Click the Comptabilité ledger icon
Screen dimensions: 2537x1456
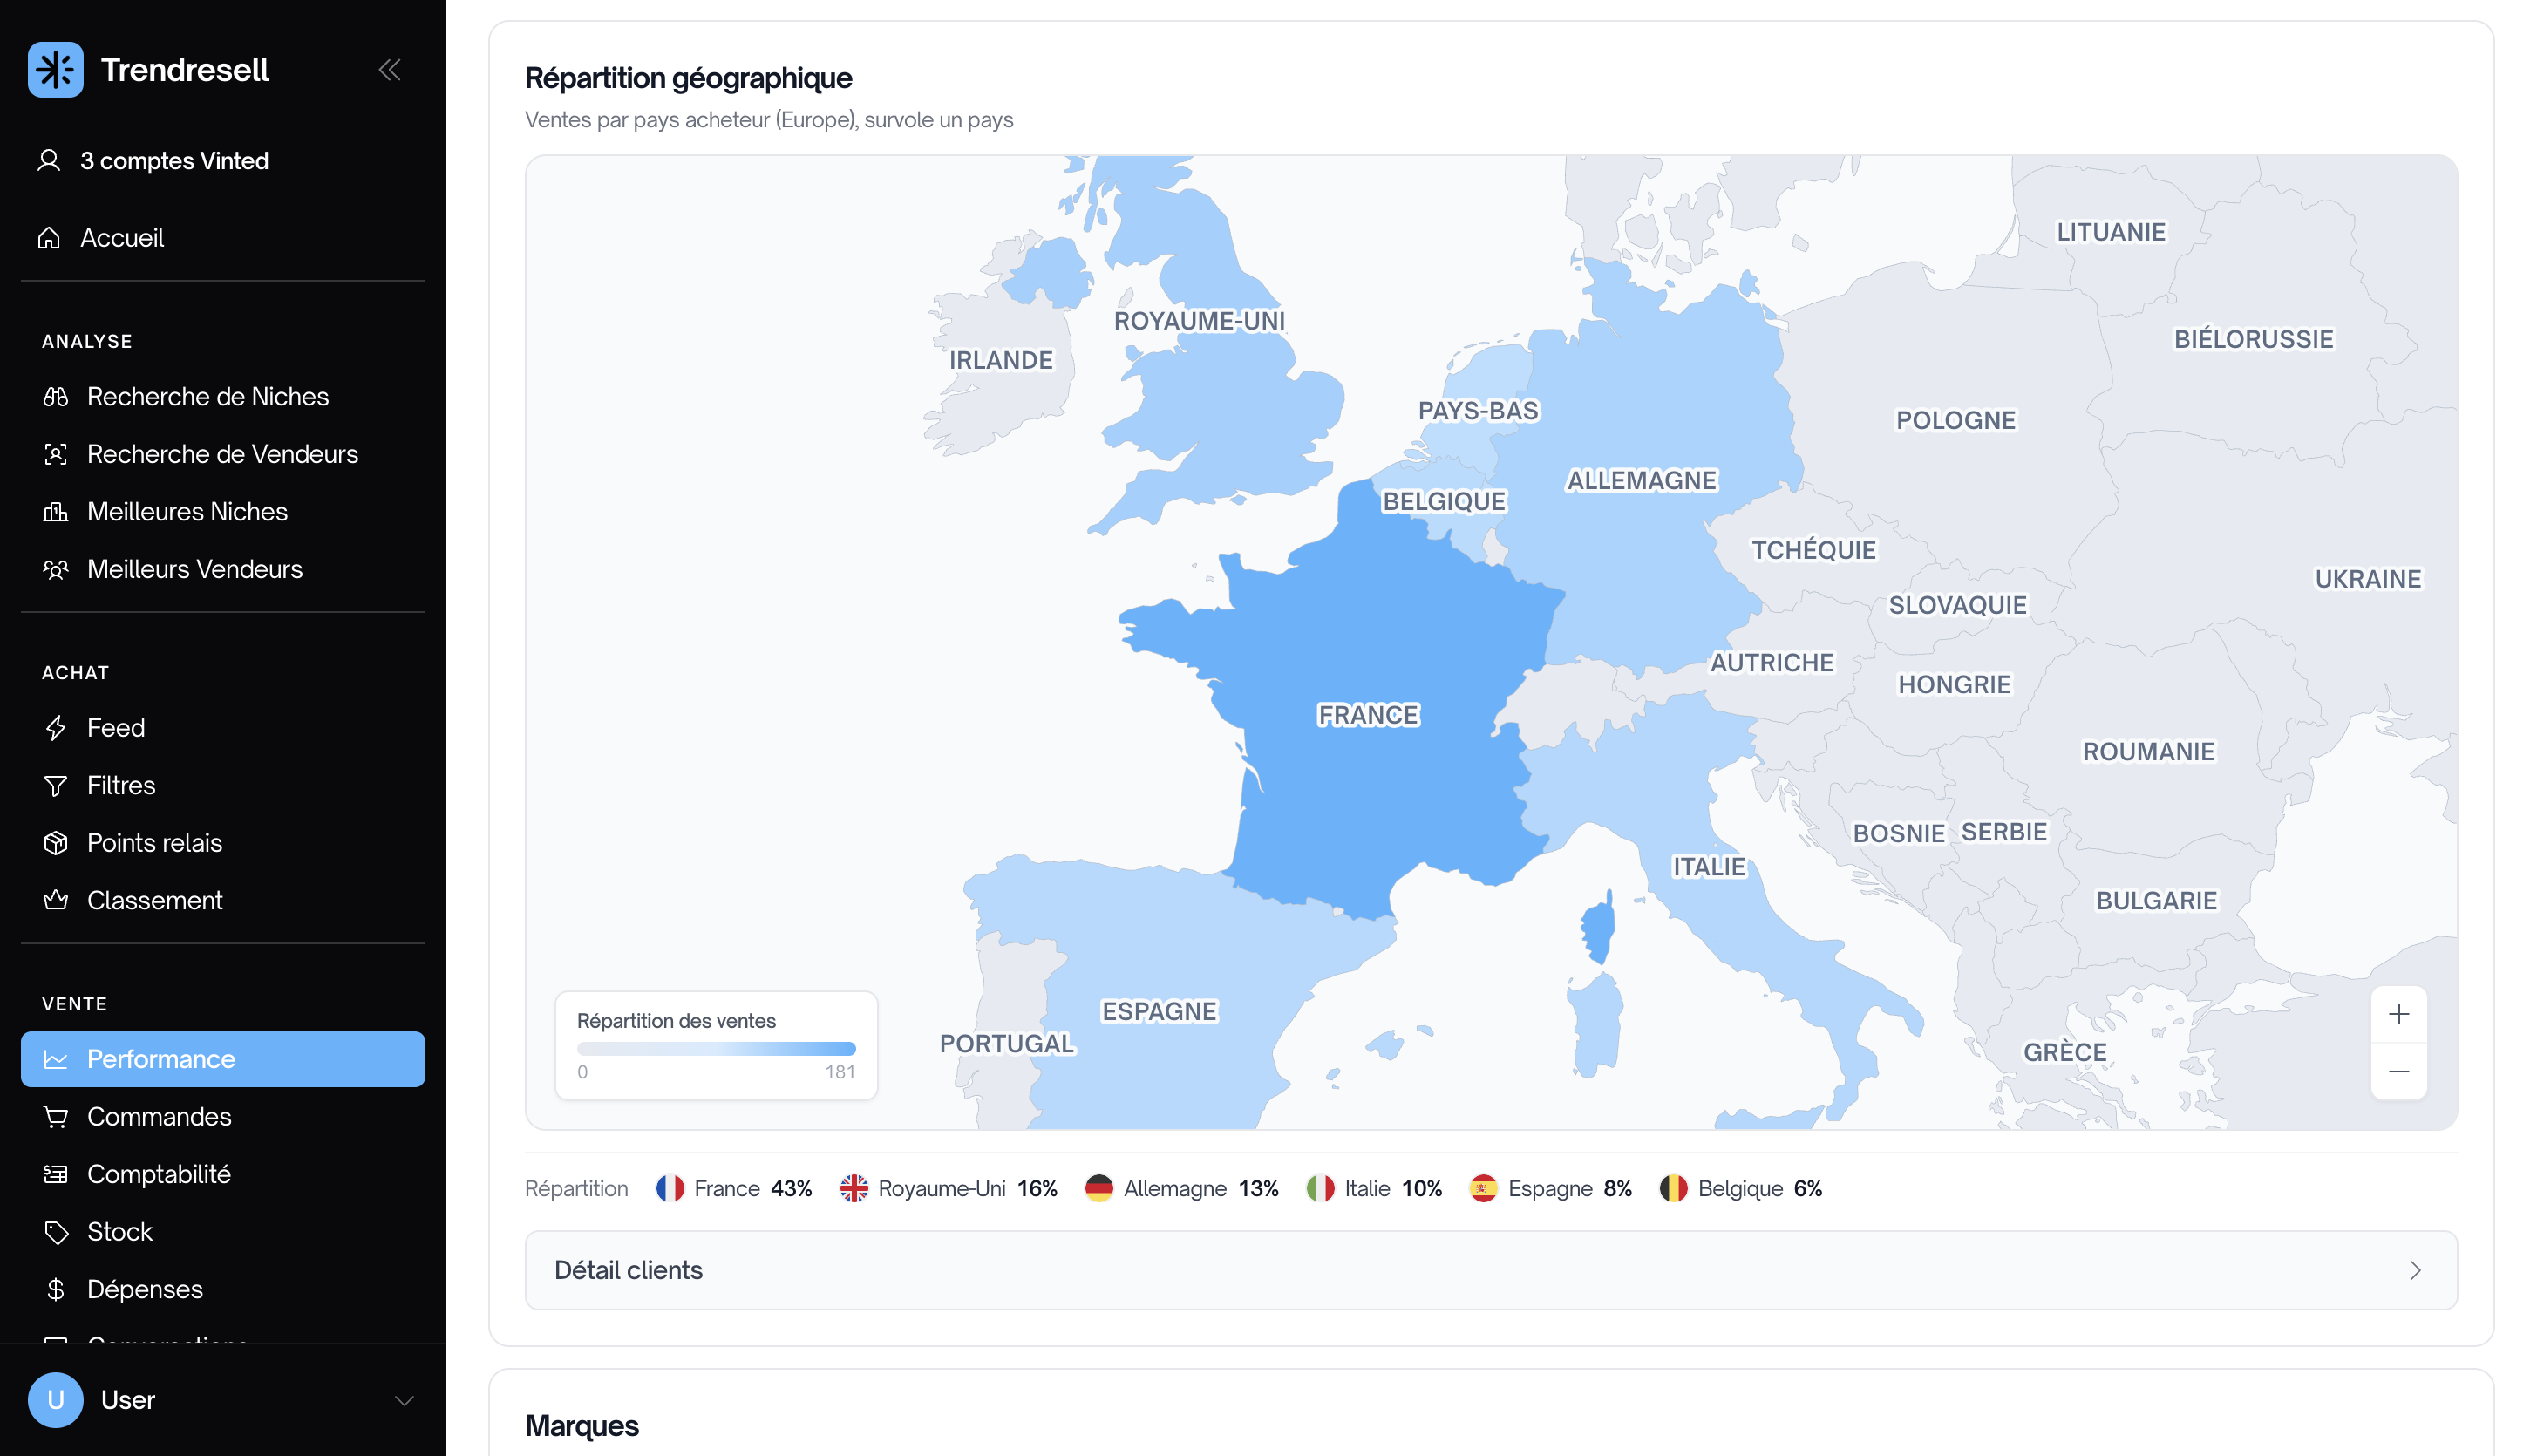[x=56, y=1174]
